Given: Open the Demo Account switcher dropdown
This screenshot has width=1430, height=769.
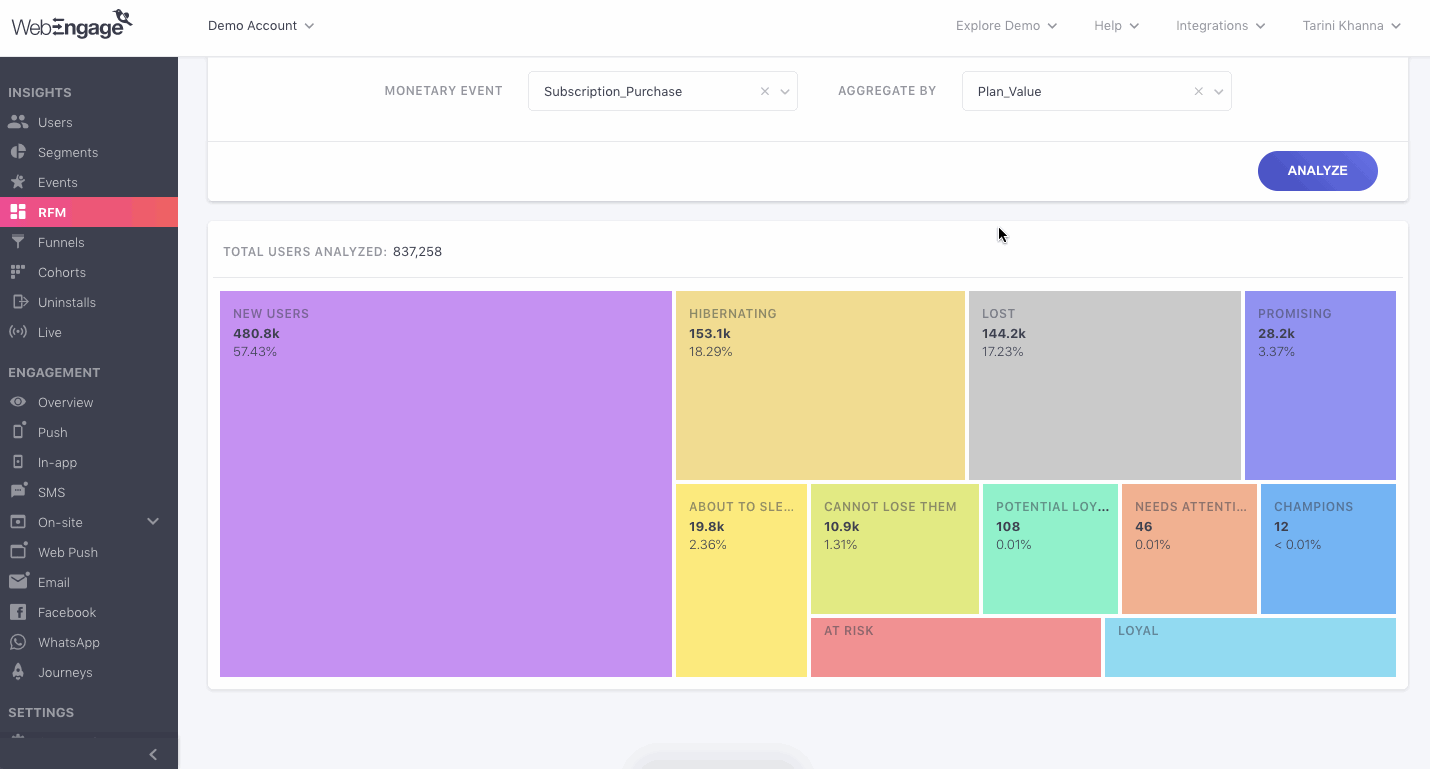Looking at the screenshot, I should pyautogui.click(x=261, y=25).
